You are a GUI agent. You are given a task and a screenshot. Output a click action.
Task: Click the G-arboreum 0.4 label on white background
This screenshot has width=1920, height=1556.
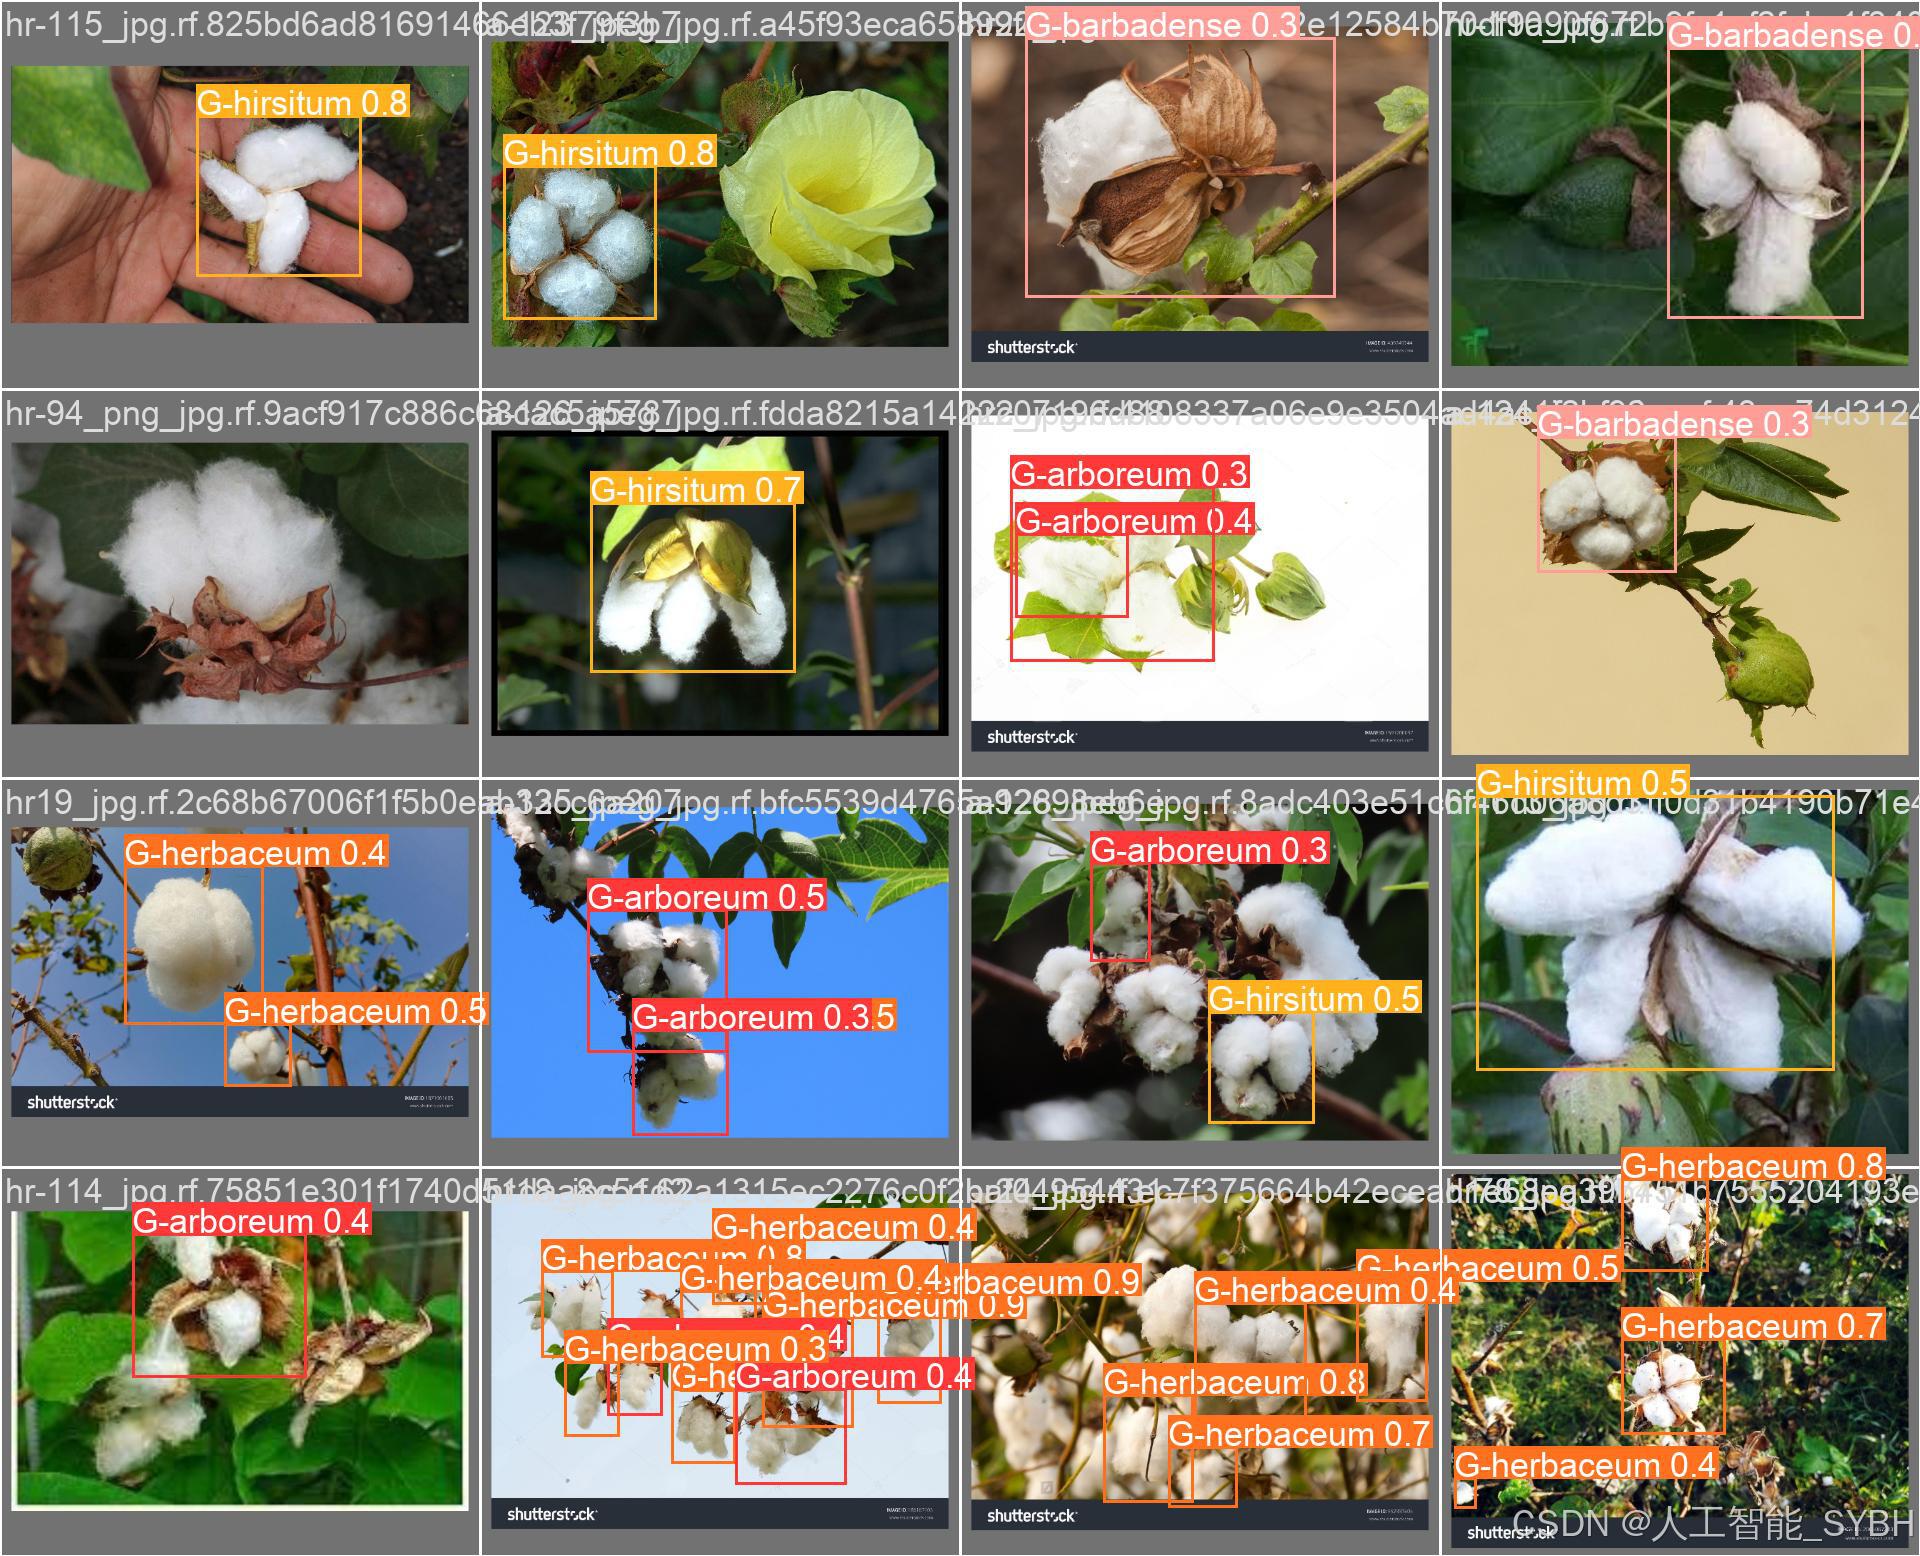[1133, 521]
